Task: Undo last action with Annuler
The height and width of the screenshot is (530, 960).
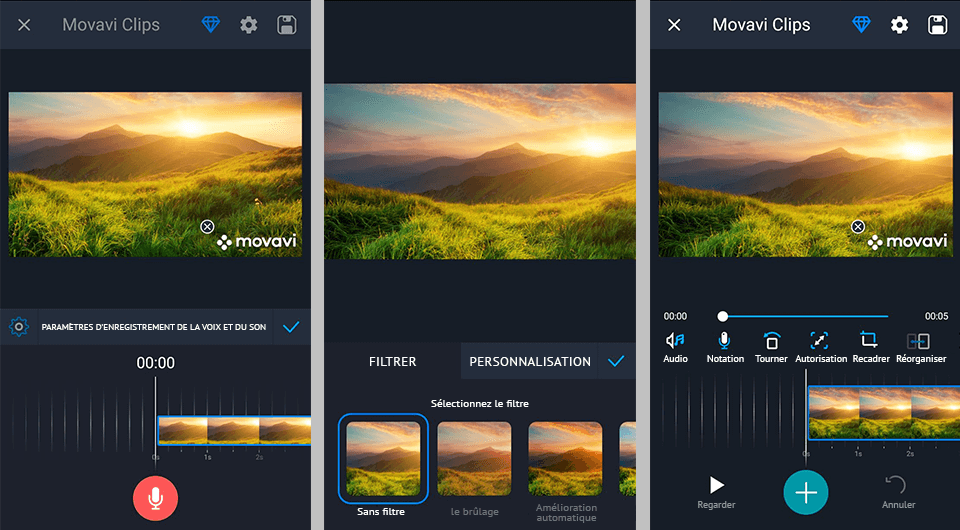Action: (x=898, y=491)
